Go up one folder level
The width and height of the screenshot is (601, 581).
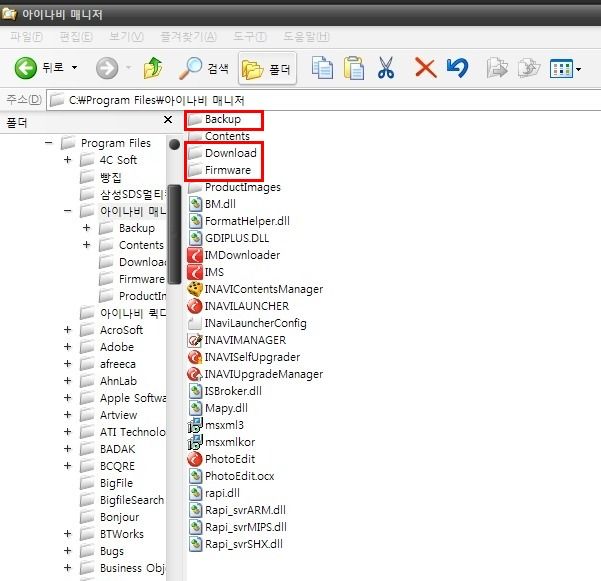point(153,68)
